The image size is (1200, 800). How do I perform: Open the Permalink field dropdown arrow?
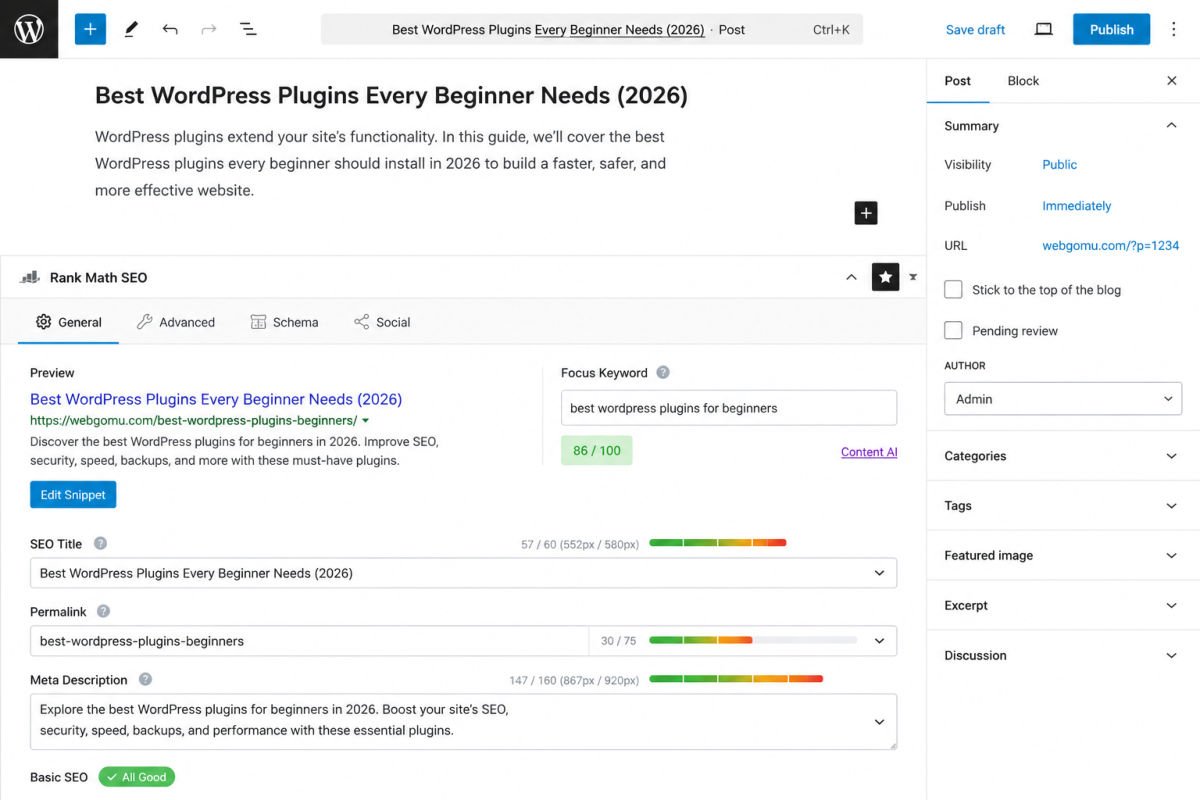click(x=879, y=641)
